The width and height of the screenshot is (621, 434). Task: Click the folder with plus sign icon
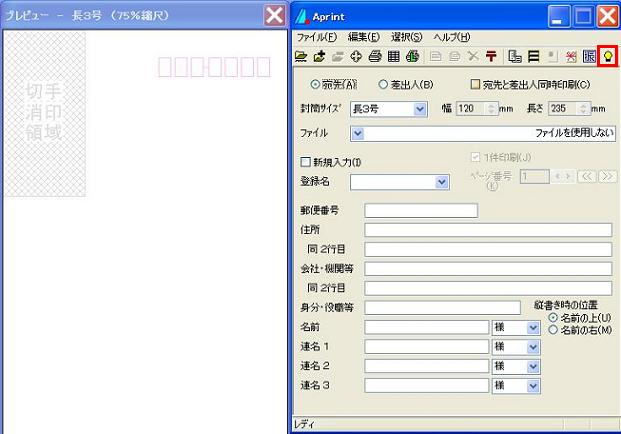point(319,57)
